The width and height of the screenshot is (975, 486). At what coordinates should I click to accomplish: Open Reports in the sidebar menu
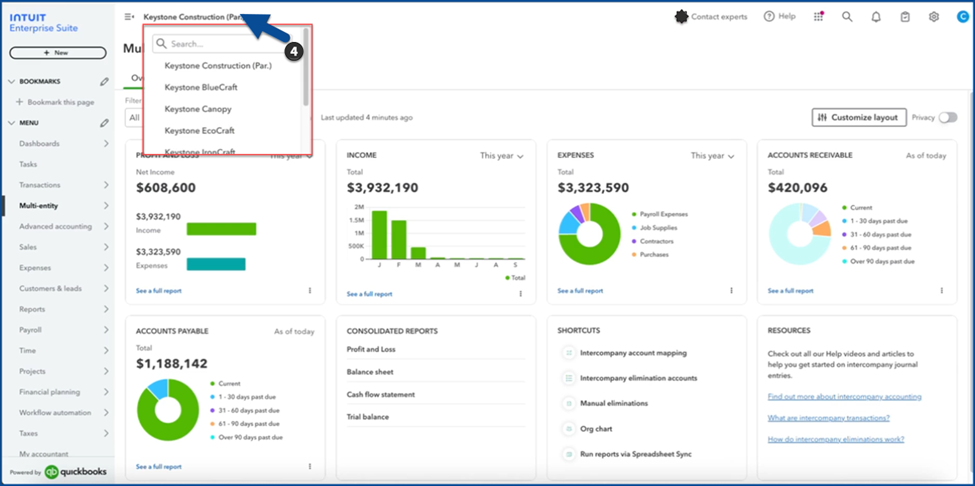[x=32, y=309]
